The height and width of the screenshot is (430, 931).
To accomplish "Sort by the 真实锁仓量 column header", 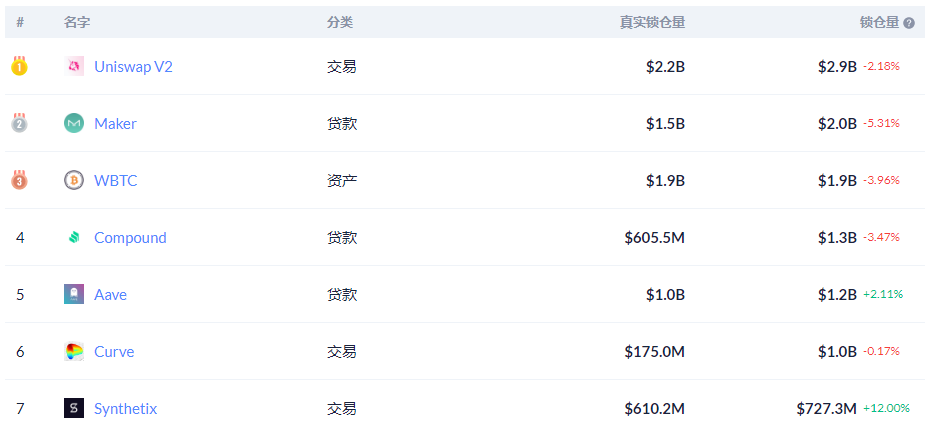I will click(653, 23).
